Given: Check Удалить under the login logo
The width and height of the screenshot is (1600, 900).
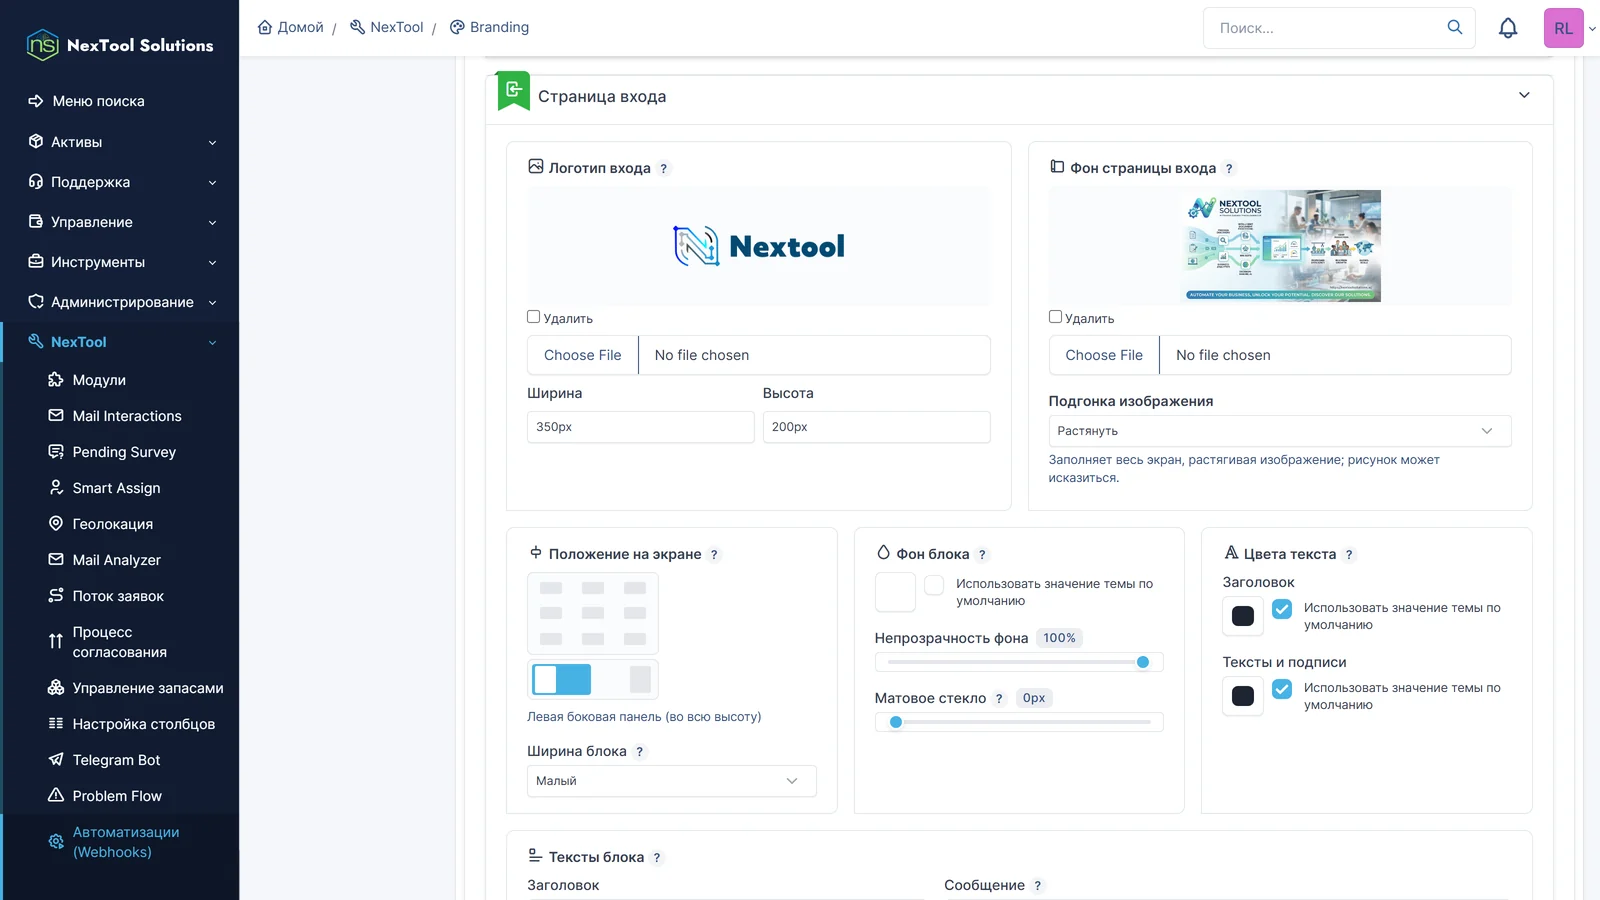Looking at the screenshot, I should click(534, 317).
